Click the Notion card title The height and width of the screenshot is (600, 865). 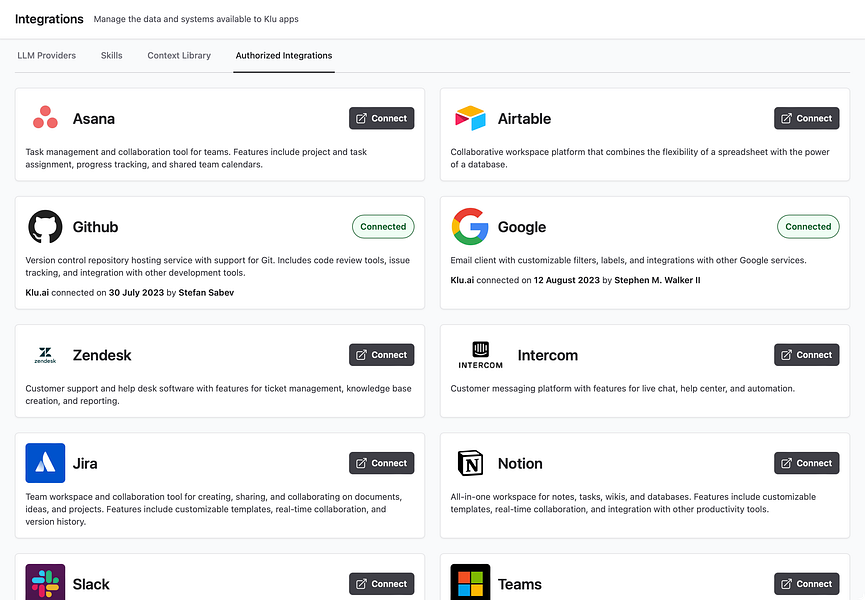520,463
